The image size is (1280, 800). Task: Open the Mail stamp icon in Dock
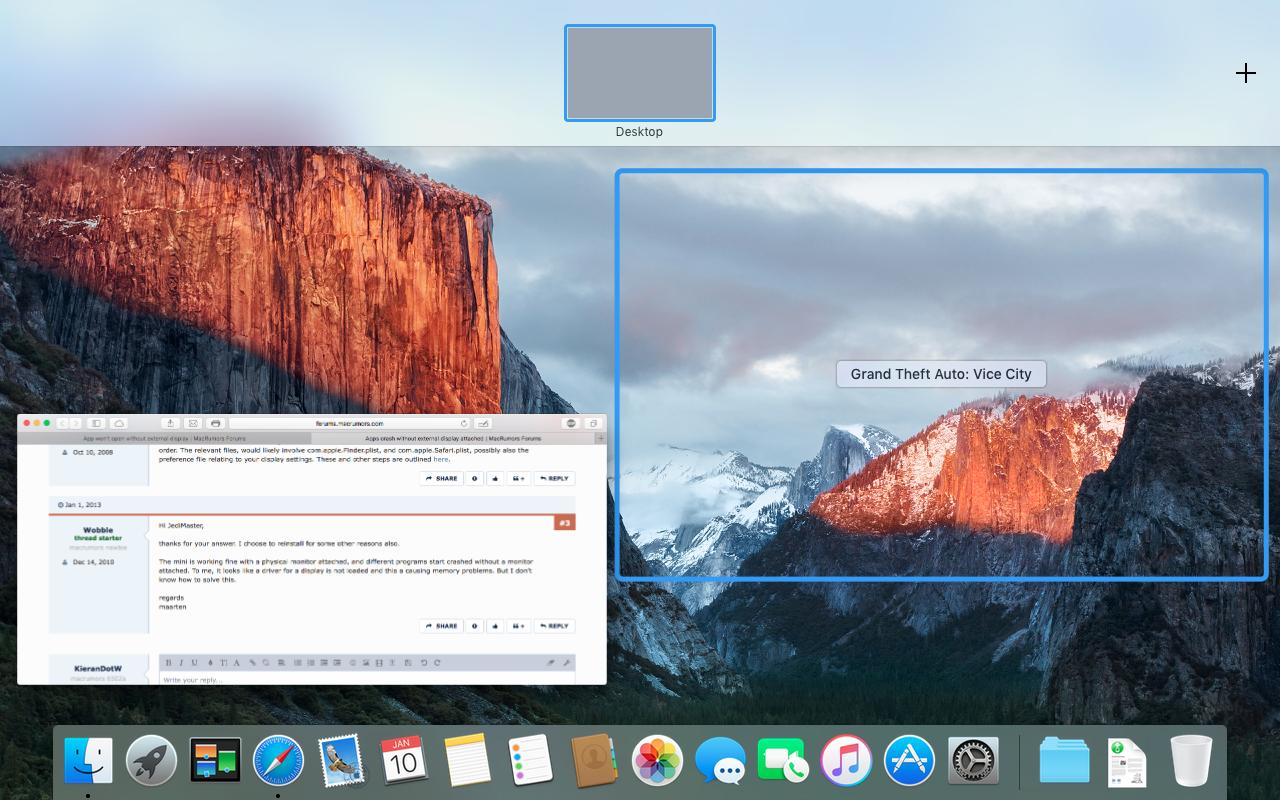[341, 761]
